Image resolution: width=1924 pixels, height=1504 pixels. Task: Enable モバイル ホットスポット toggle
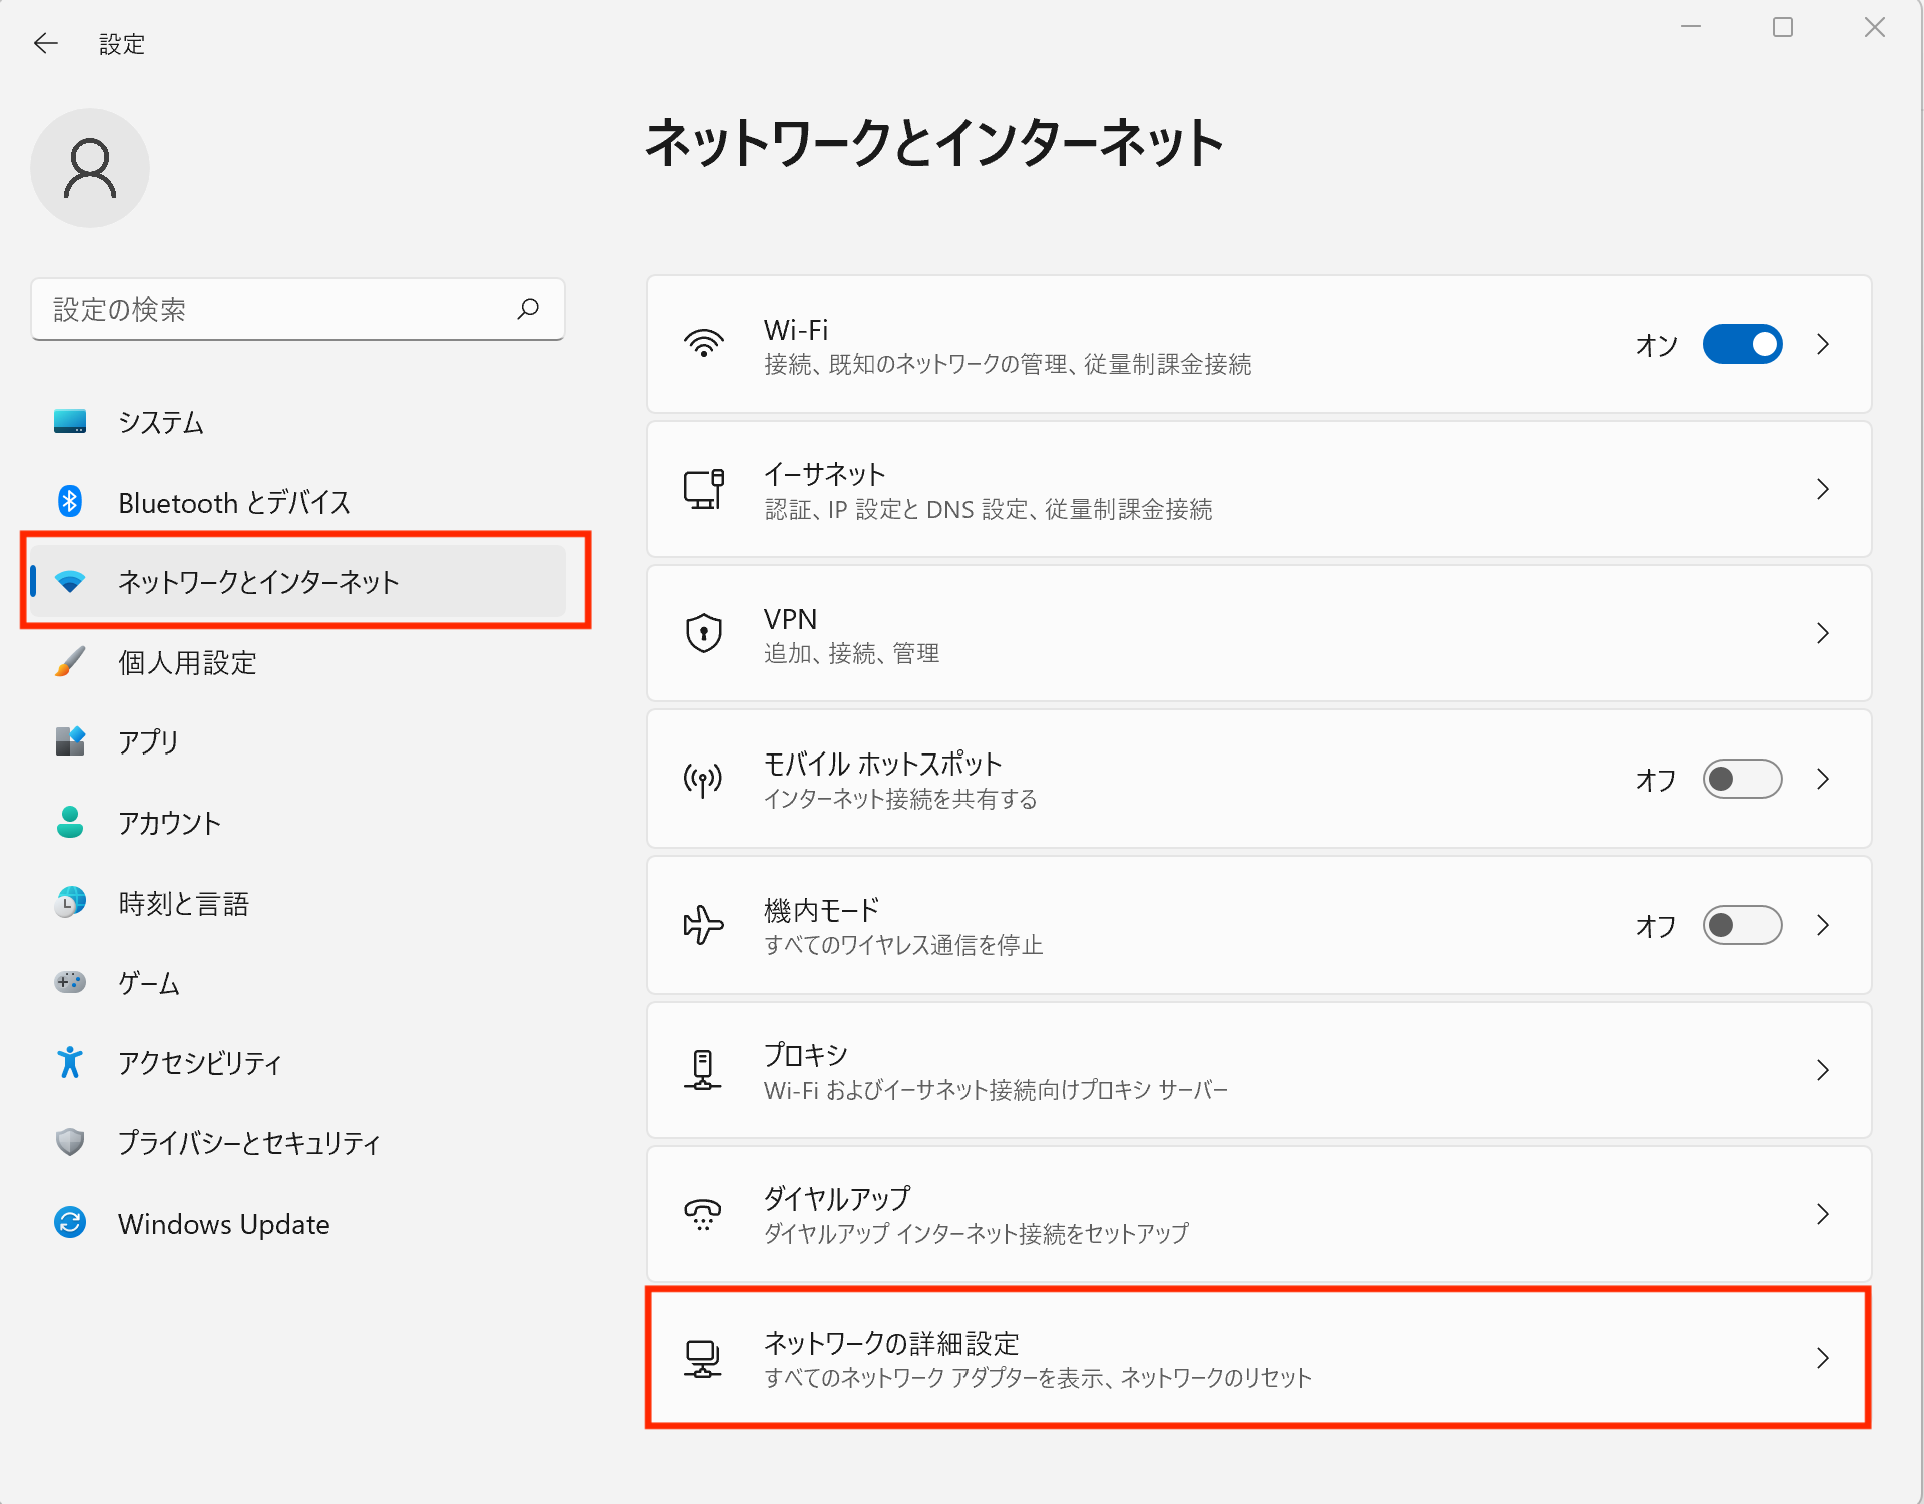[1742, 779]
